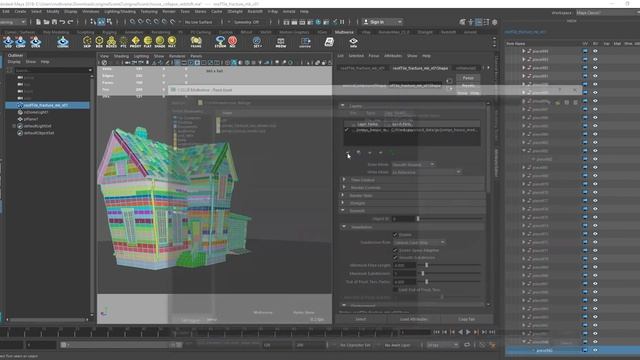Select pPlane1 in the Outliner
Viewport: 640px width, 360px height.
click(x=31, y=119)
